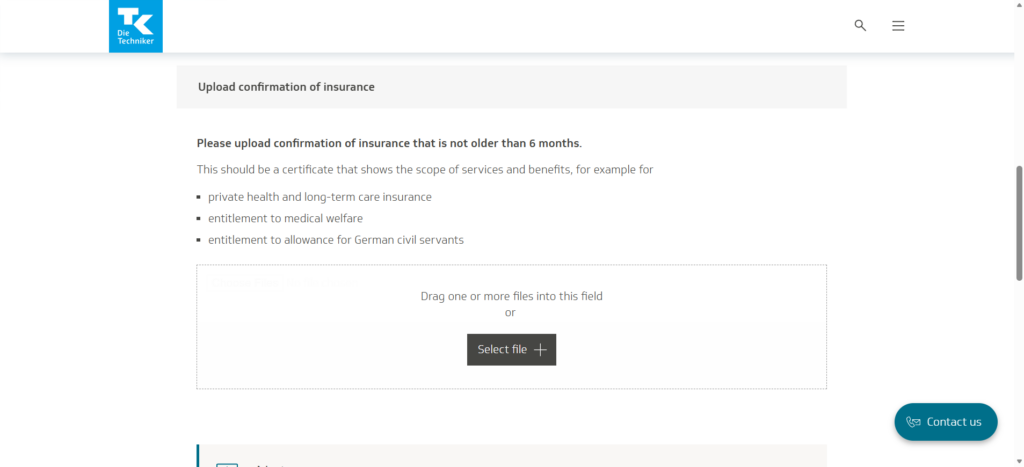The image size is (1024, 467).
Task: Click the vertical scrollbar thumb
Action: (1019, 222)
